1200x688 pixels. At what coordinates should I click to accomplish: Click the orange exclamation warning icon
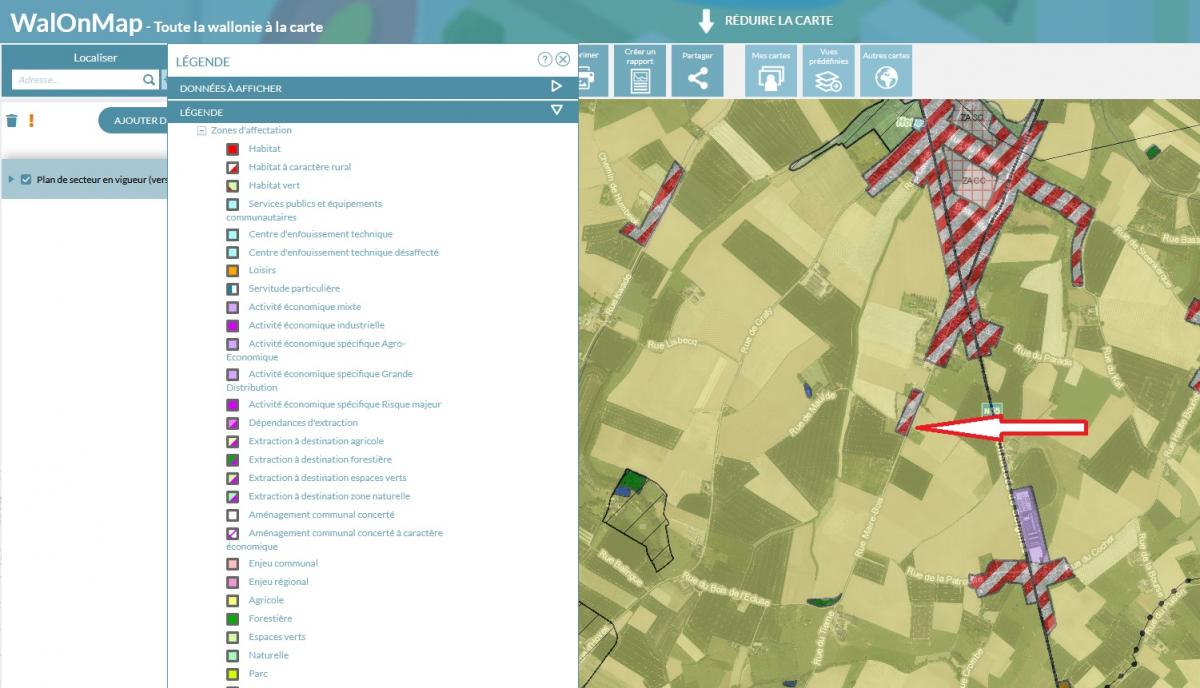31,121
